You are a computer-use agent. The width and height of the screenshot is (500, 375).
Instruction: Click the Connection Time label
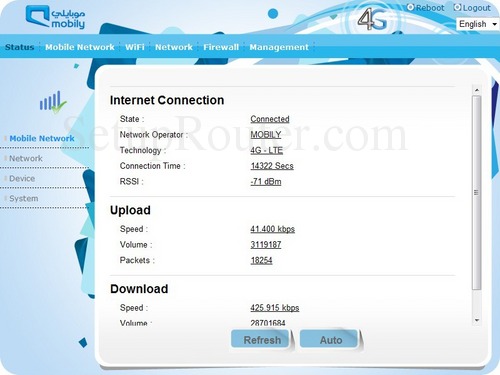152,166
